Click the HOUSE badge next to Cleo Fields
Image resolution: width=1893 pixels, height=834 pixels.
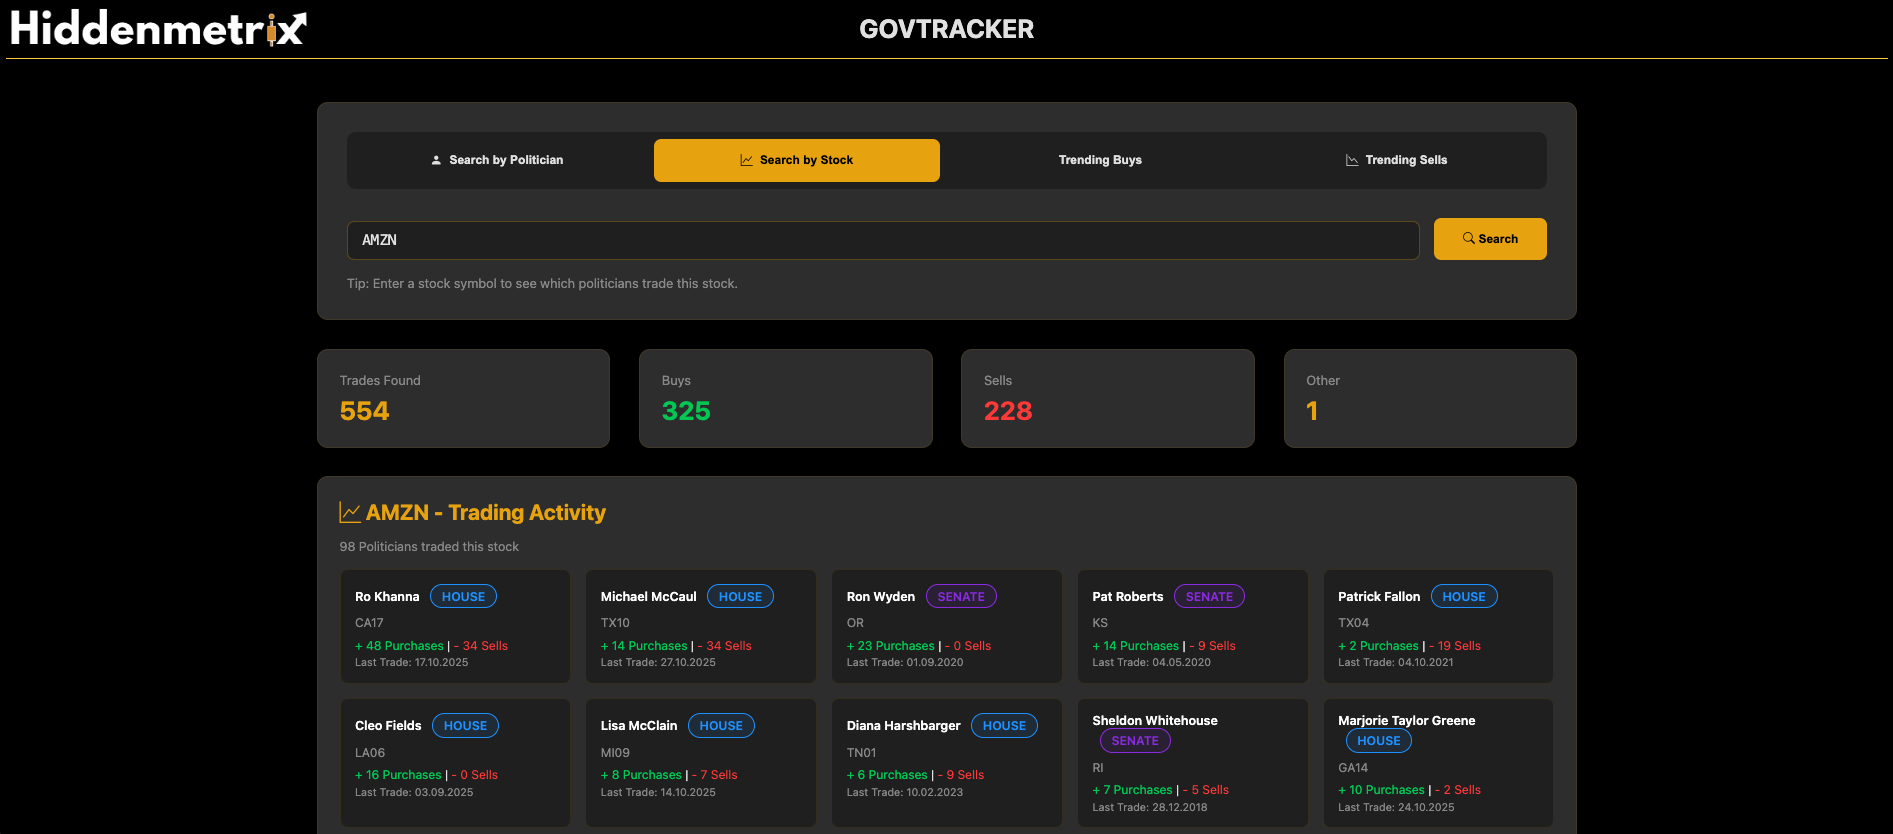[x=465, y=726]
